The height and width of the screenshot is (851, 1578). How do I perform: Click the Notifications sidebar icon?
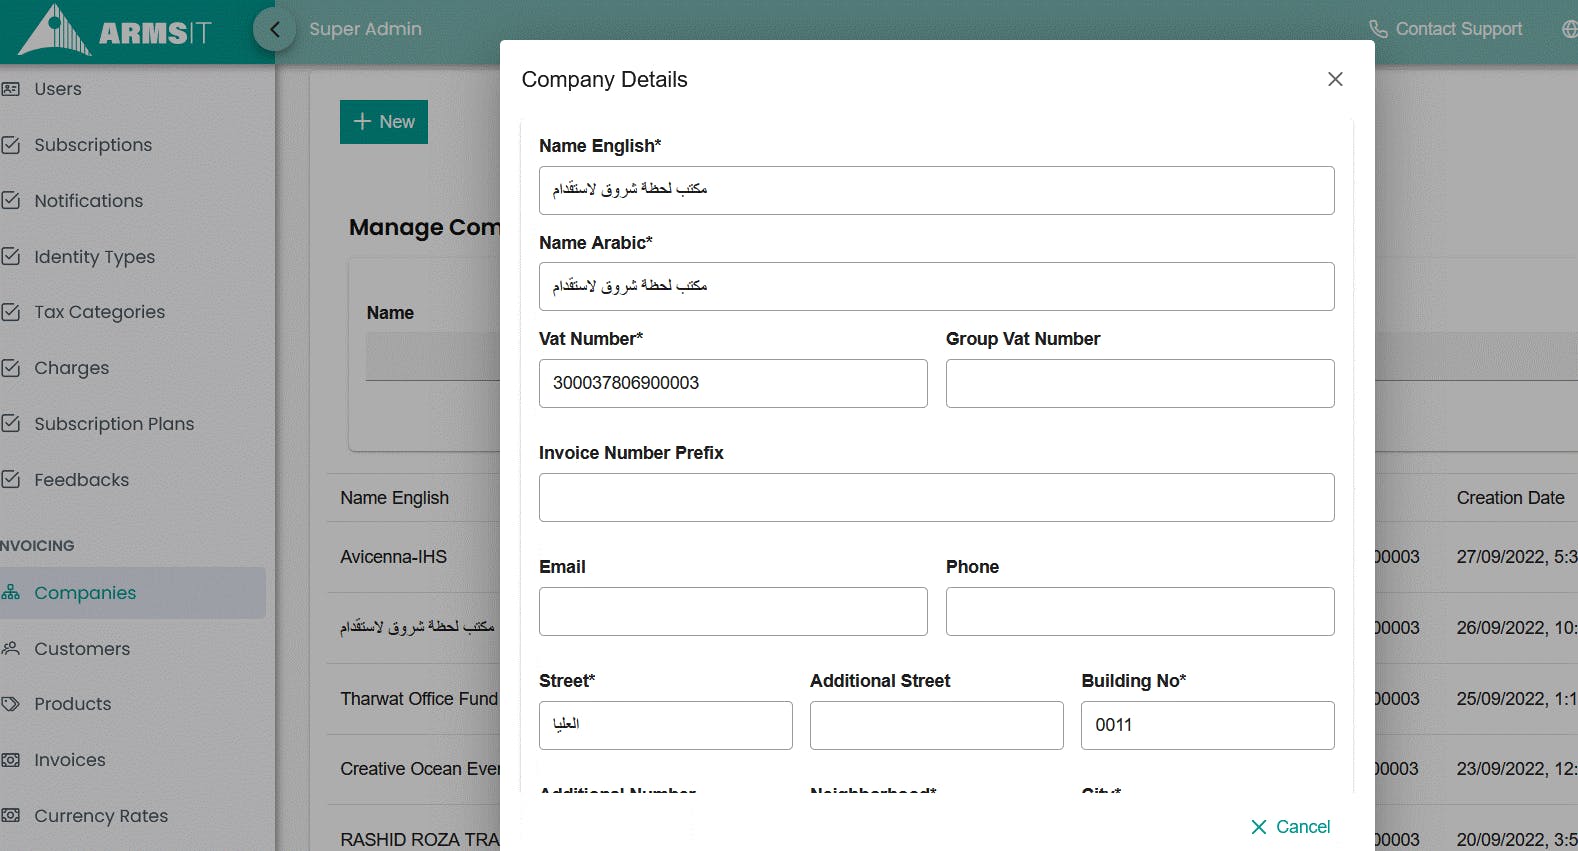click(11, 201)
